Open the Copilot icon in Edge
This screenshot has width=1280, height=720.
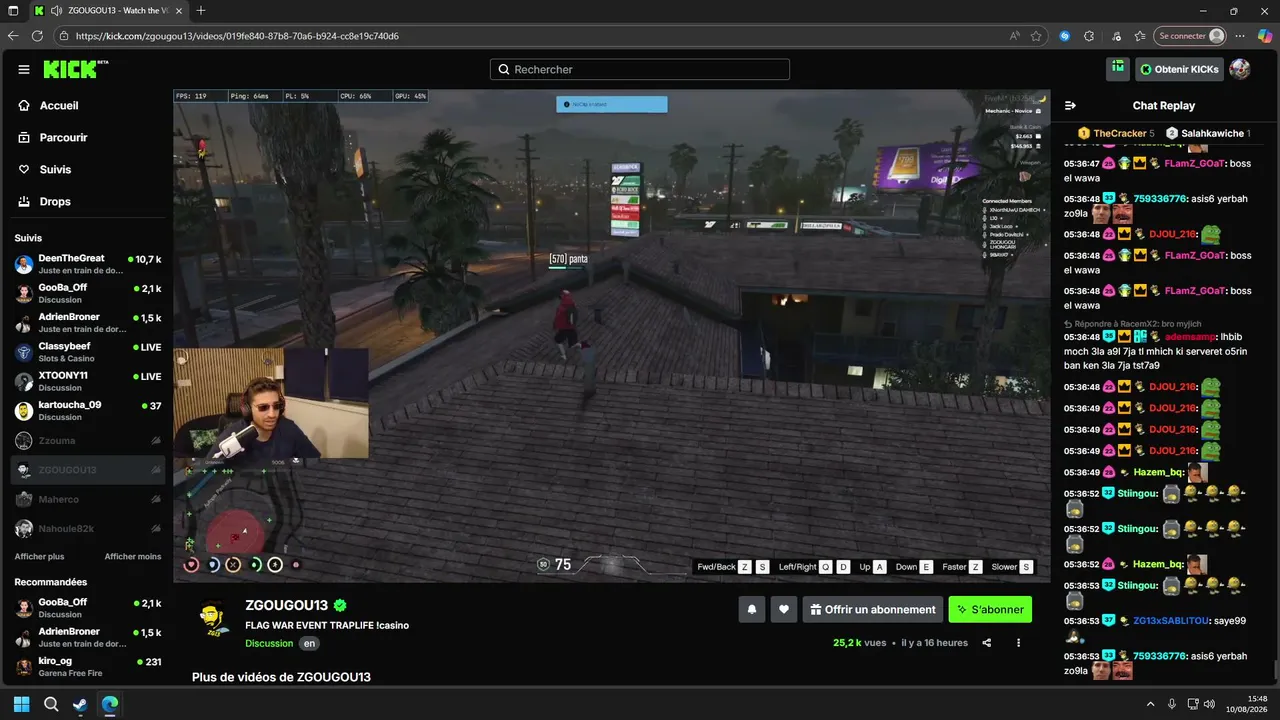(1266, 36)
